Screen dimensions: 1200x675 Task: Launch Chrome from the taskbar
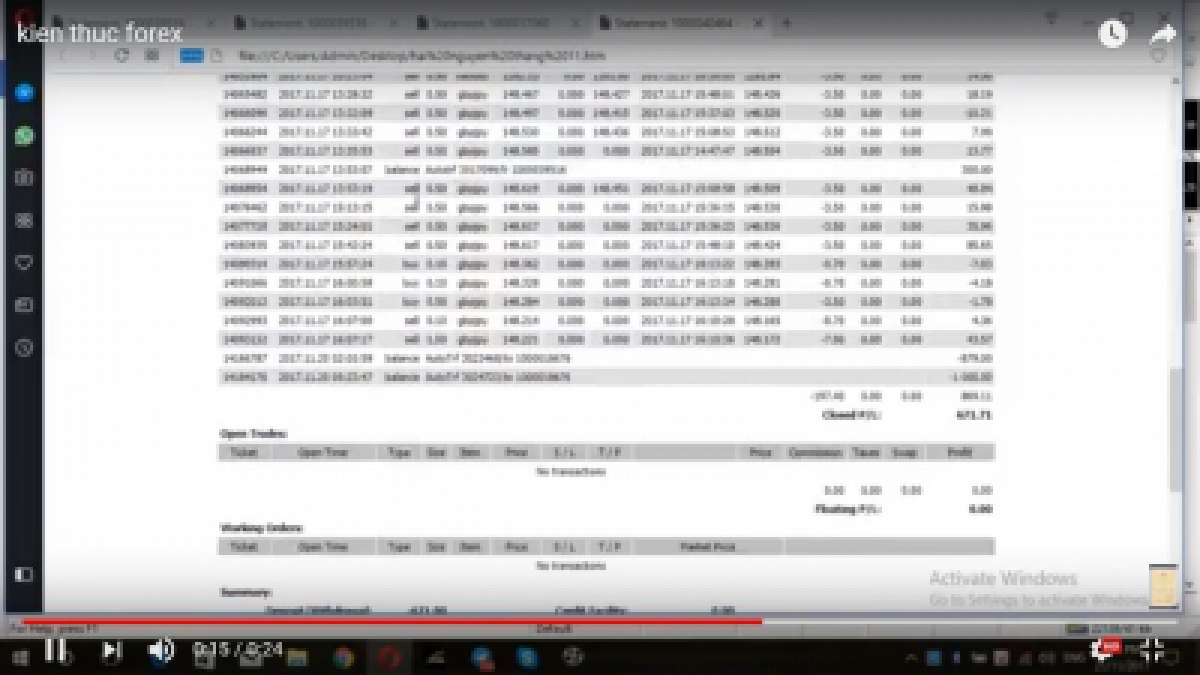click(x=343, y=657)
